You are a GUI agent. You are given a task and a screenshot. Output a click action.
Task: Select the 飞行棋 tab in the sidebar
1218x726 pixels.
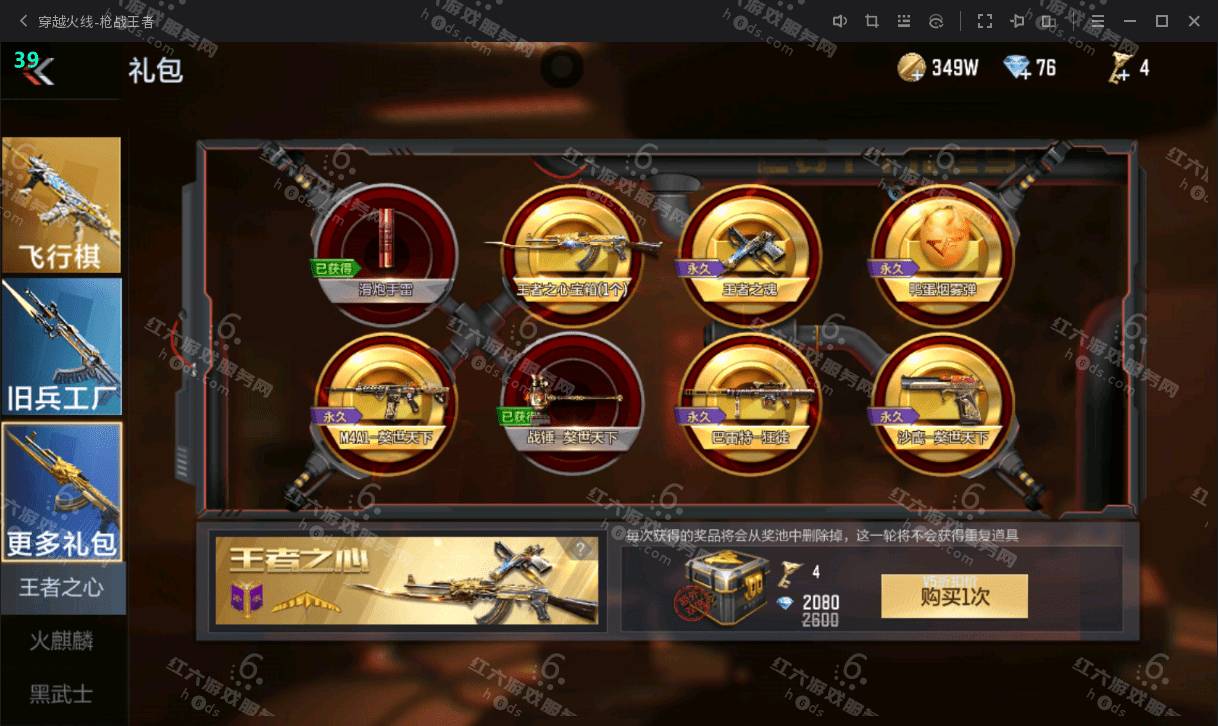(x=62, y=205)
